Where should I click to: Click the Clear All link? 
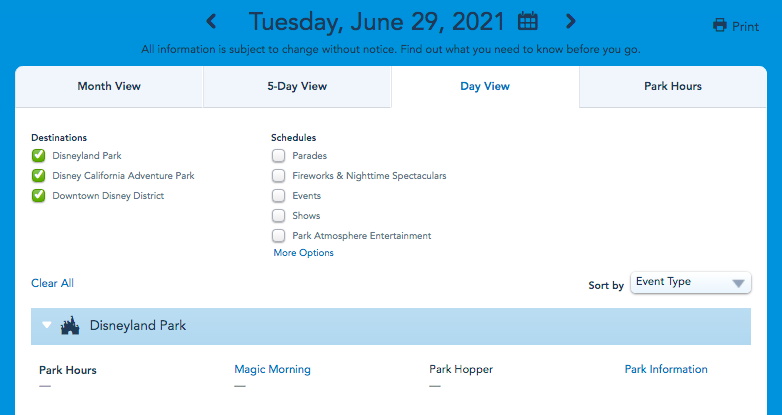click(x=52, y=284)
